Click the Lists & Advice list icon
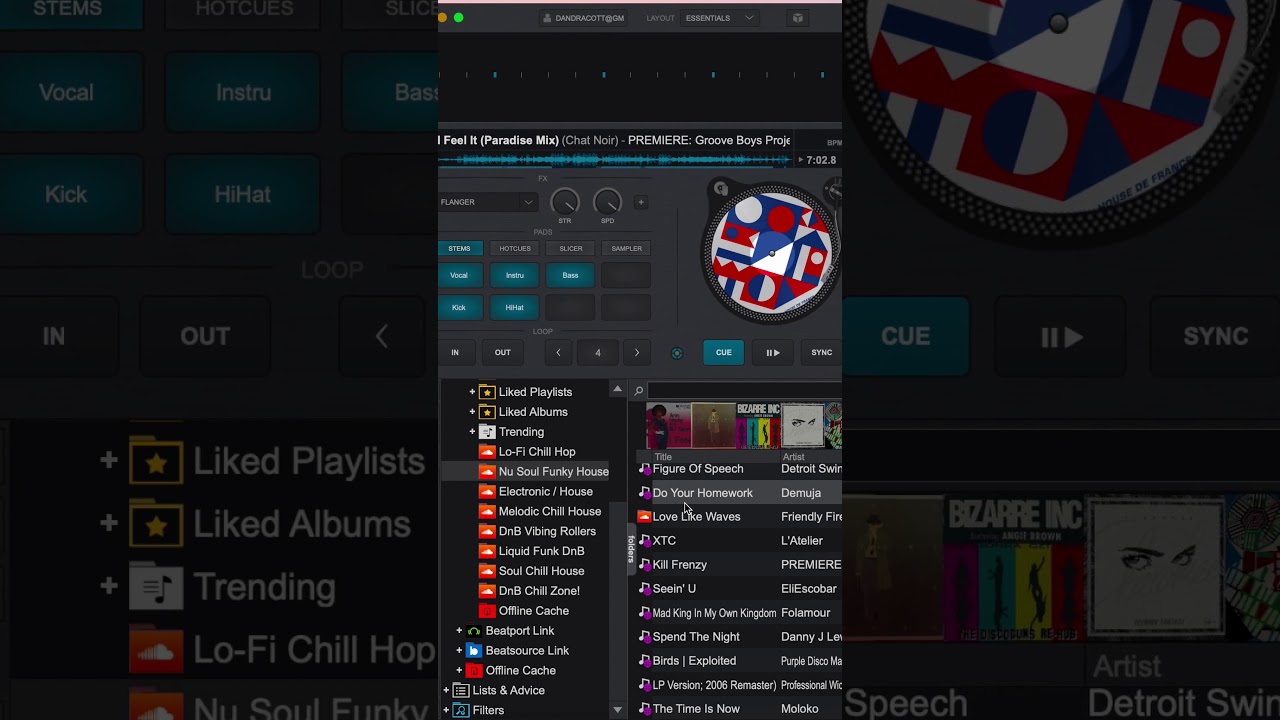 [461, 691]
